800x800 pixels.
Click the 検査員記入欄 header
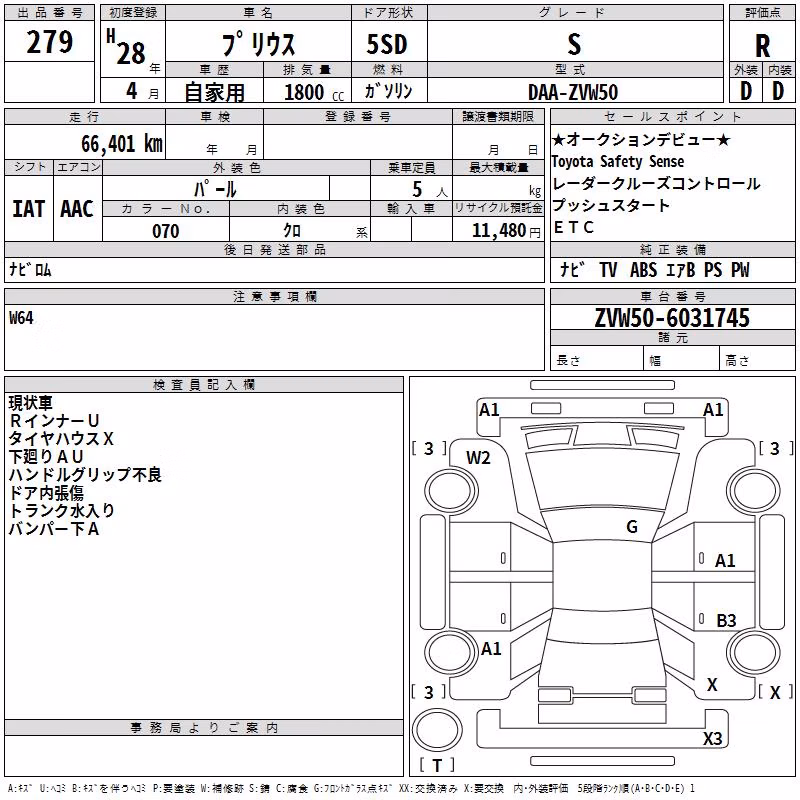click(204, 385)
